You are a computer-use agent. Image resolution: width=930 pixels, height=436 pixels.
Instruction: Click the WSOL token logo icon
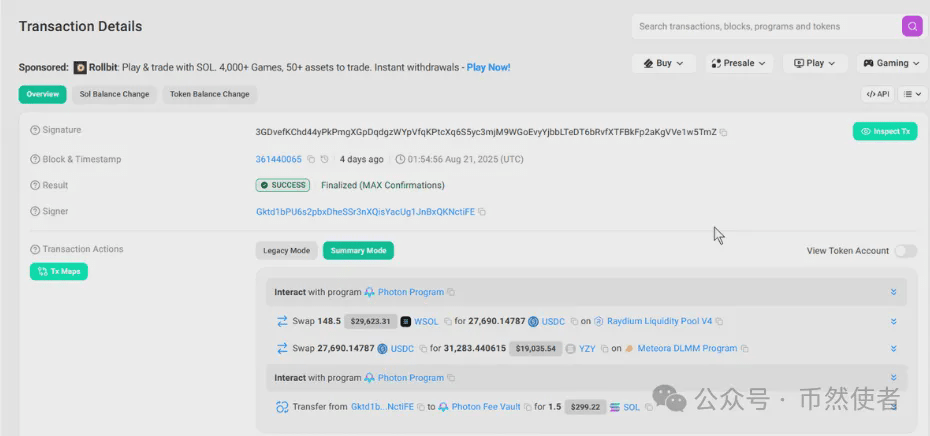(x=406, y=322)
